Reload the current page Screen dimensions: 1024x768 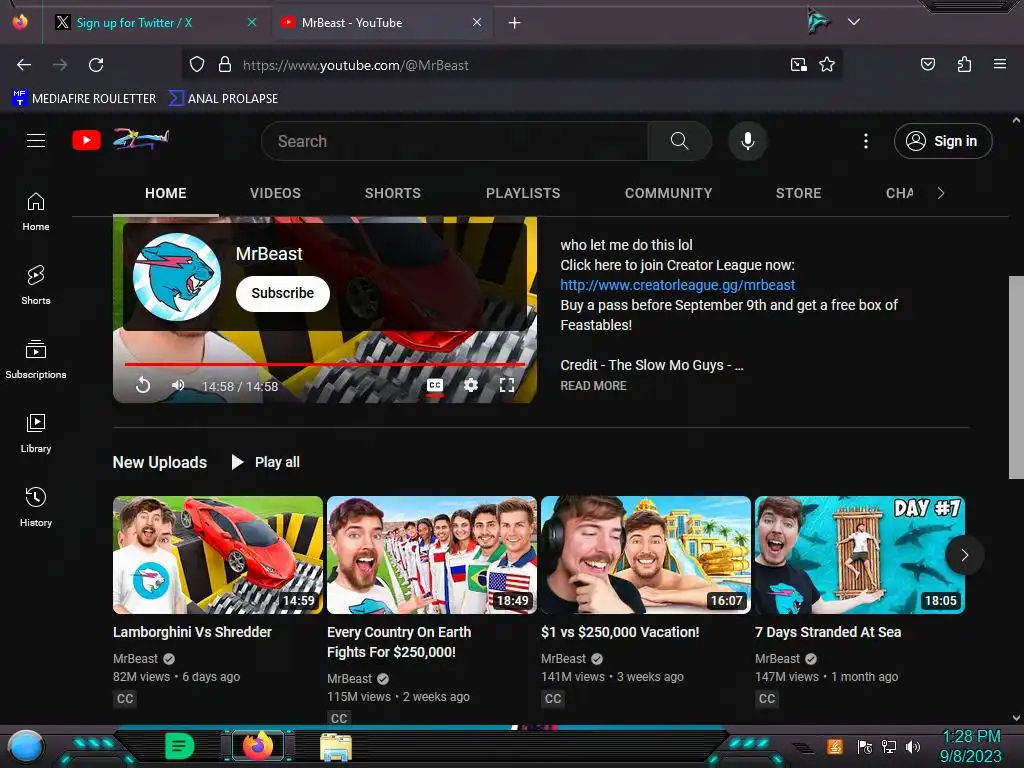click(x=96, y=65)
